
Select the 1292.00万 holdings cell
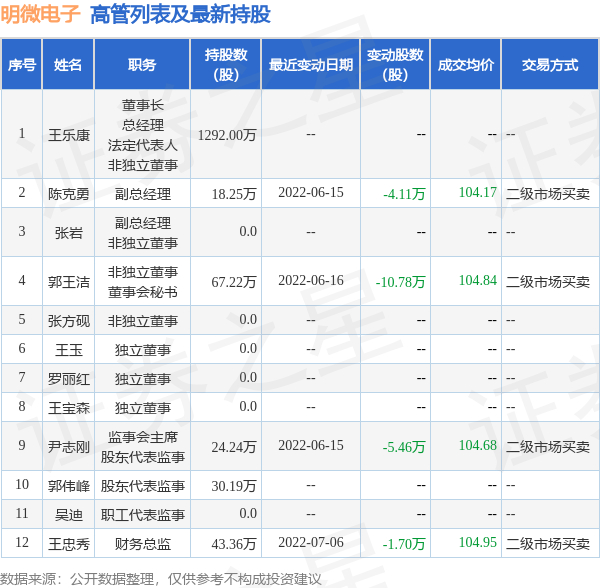click(227, 135)
